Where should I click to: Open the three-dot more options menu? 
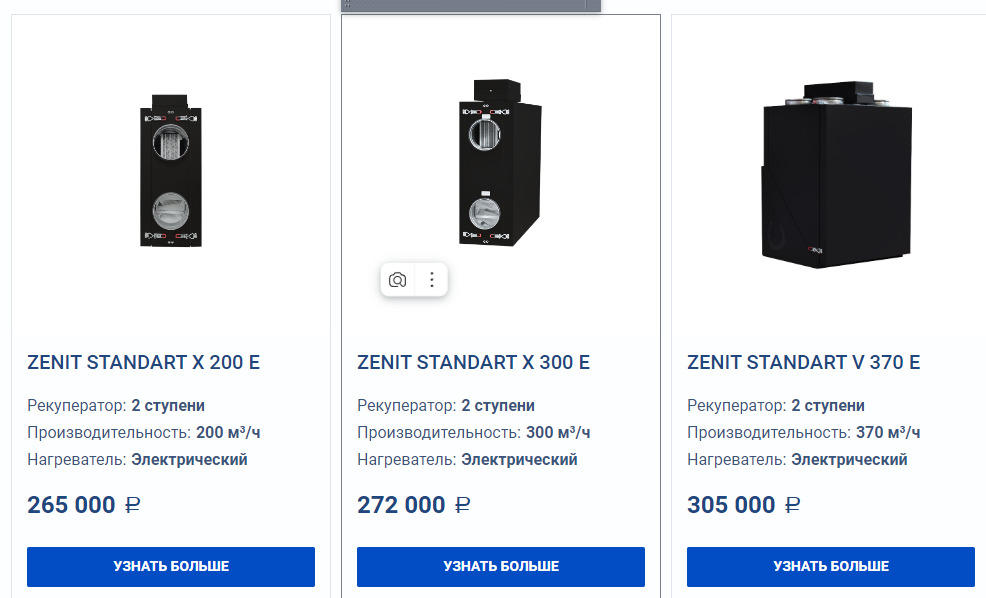coord(432,280)
